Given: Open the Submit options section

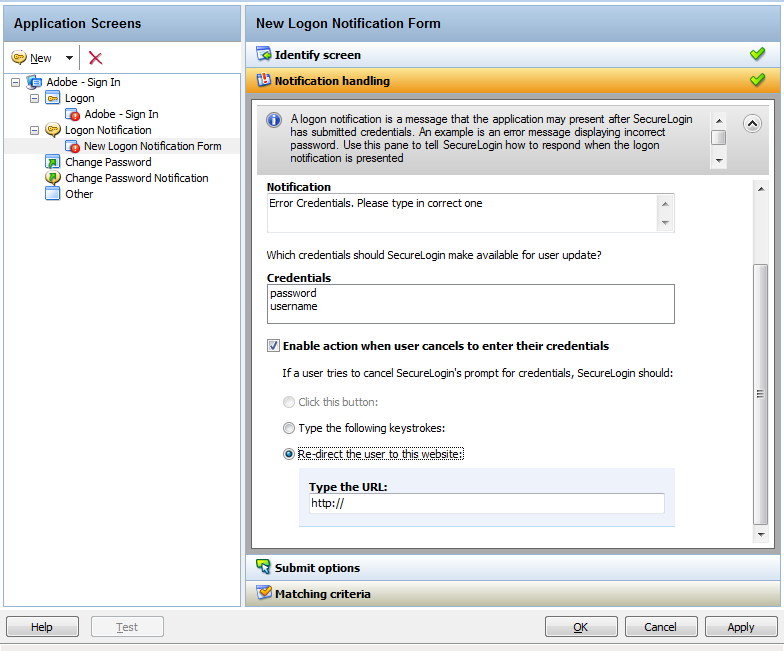Looking at the screenshot, I should tap(512, 568).
